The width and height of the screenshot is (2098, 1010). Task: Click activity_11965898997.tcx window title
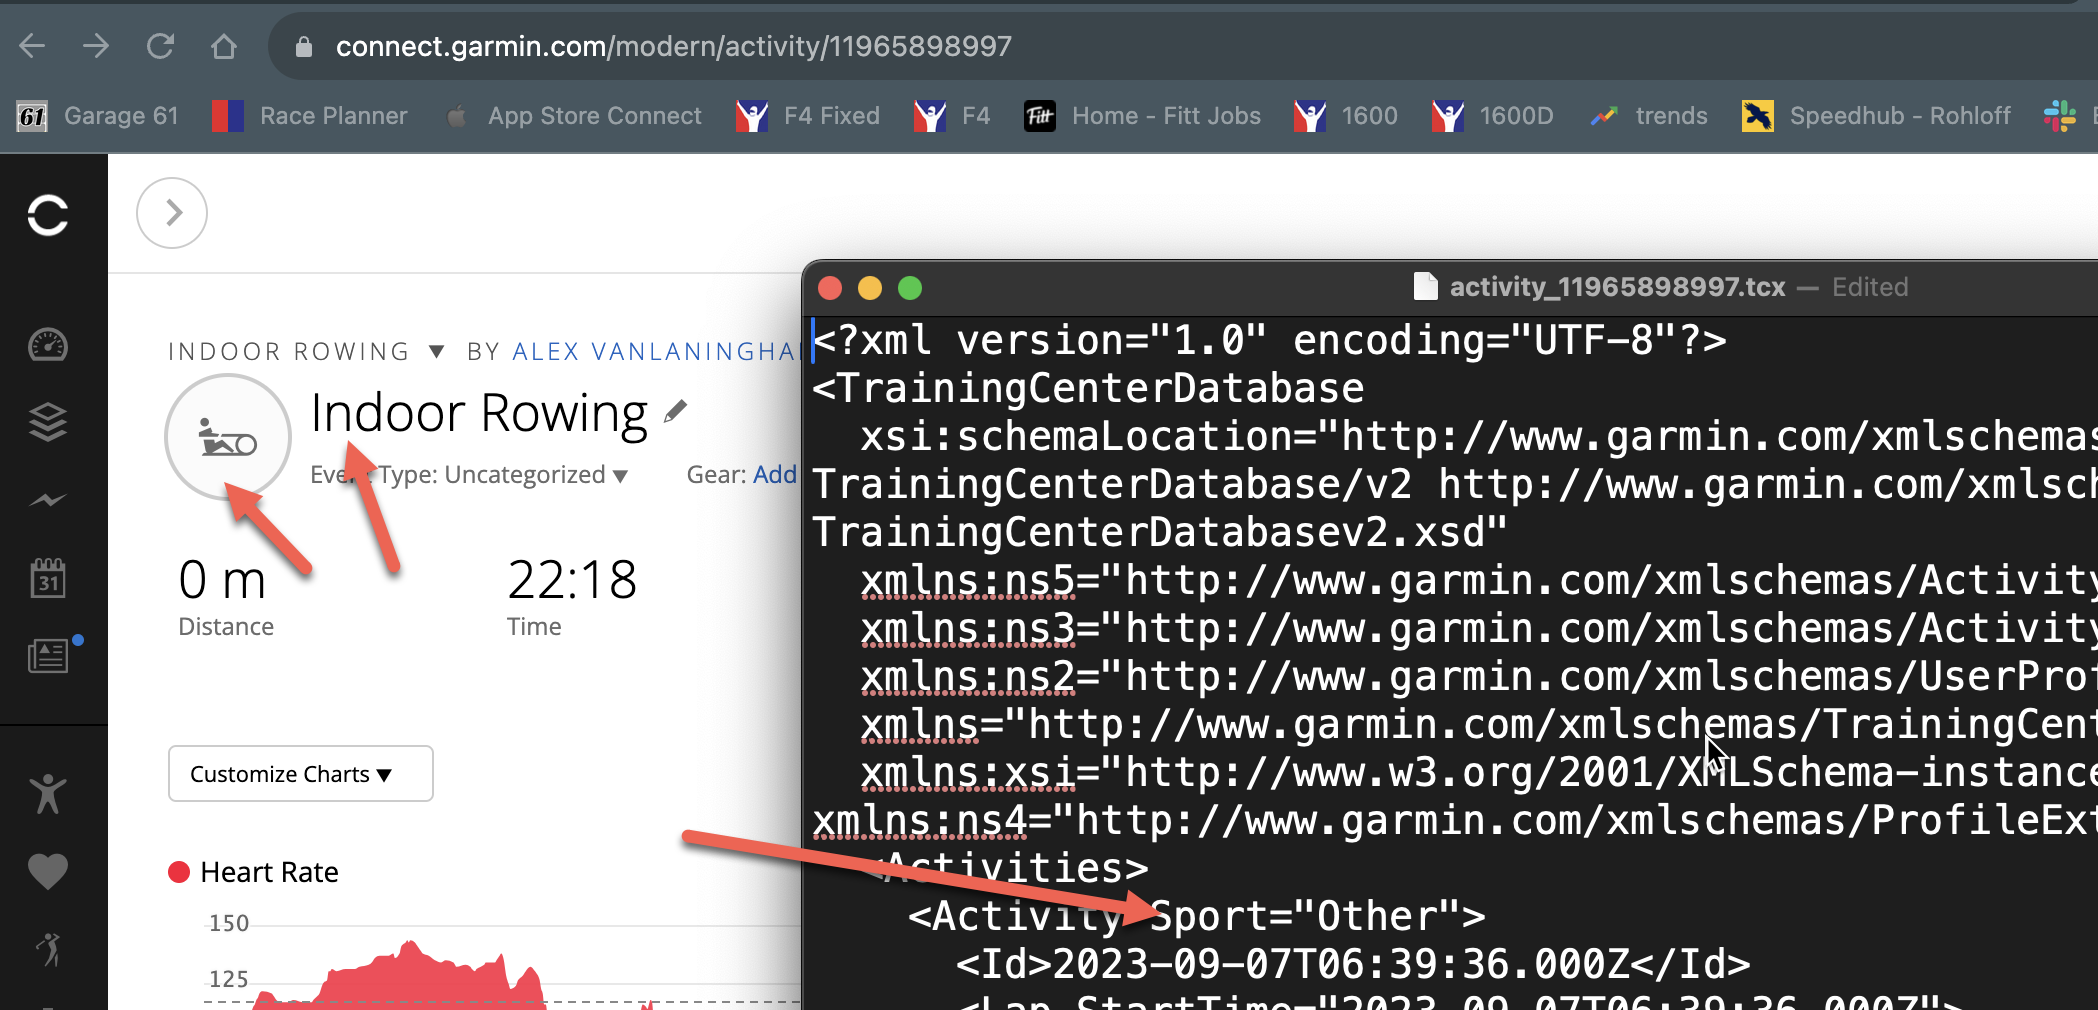pyautogui.click(x=1617, y=287)
